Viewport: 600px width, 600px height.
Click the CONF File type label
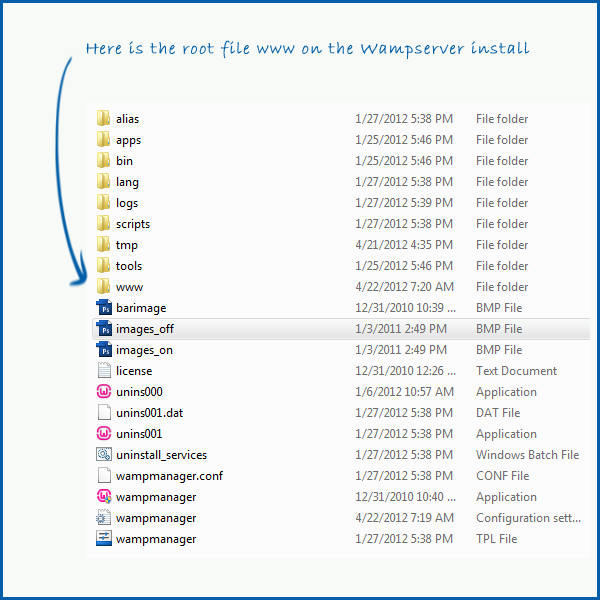coord(503,476)
